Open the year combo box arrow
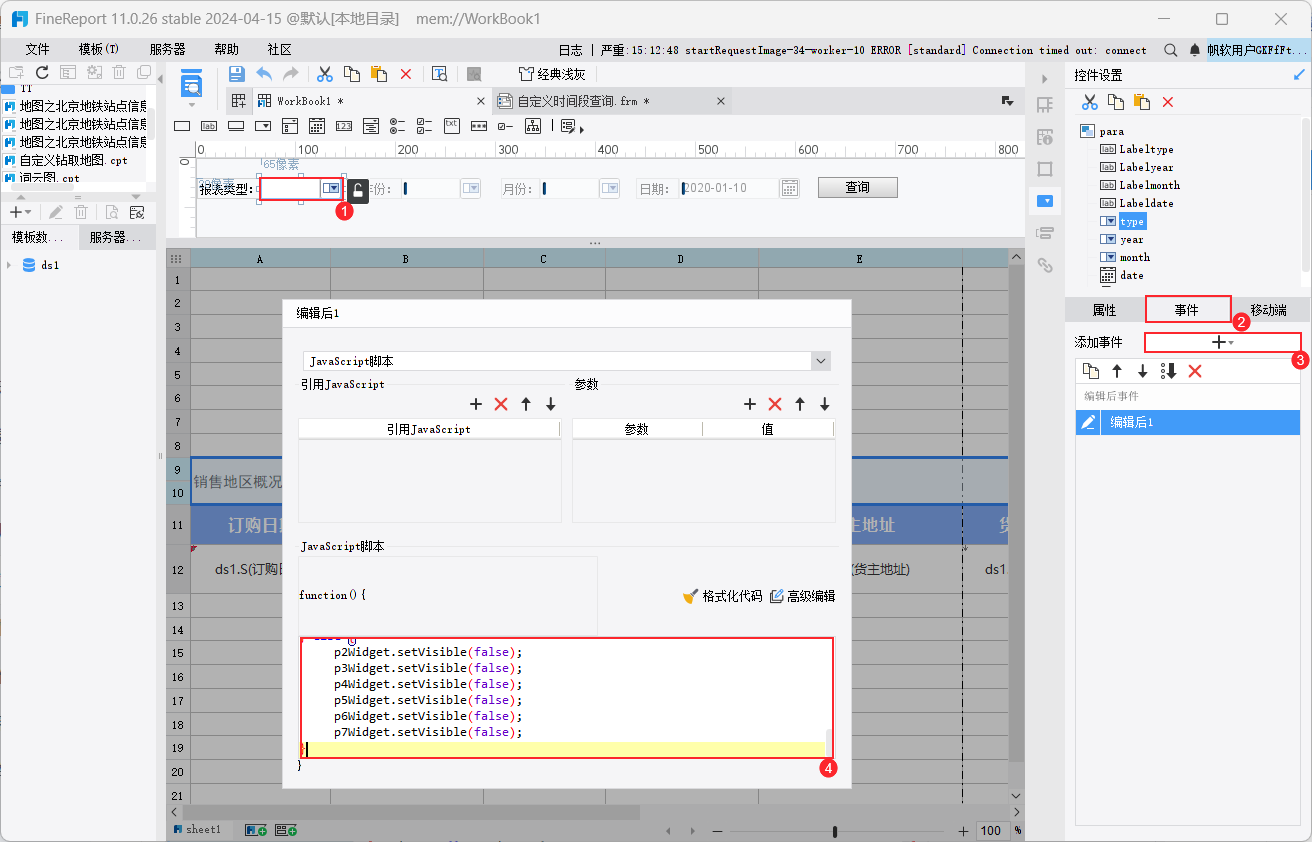This screenshot has width=1312, height=842. 470,188
